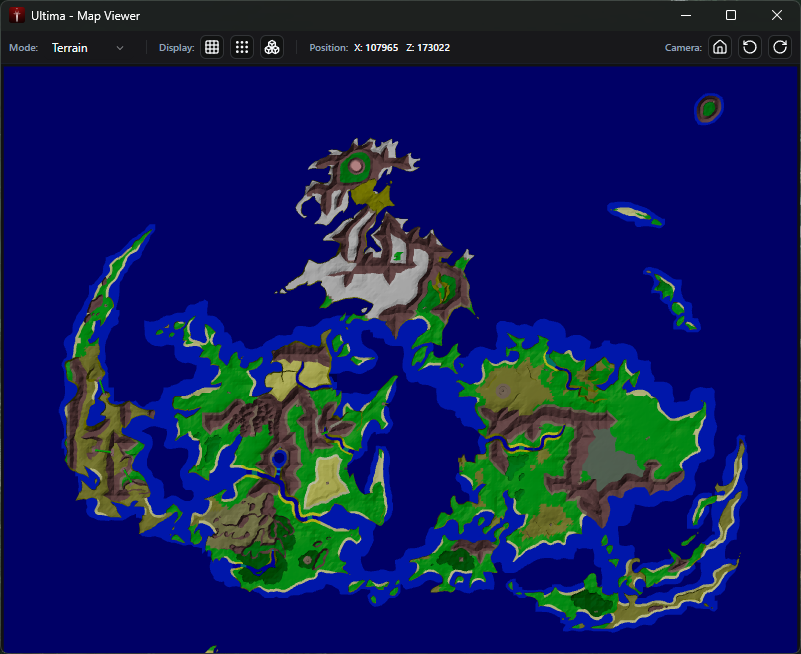Screen dimensions: 801x654
Task: Click the pink crater on the northern continent
Action: click(356, 166)
